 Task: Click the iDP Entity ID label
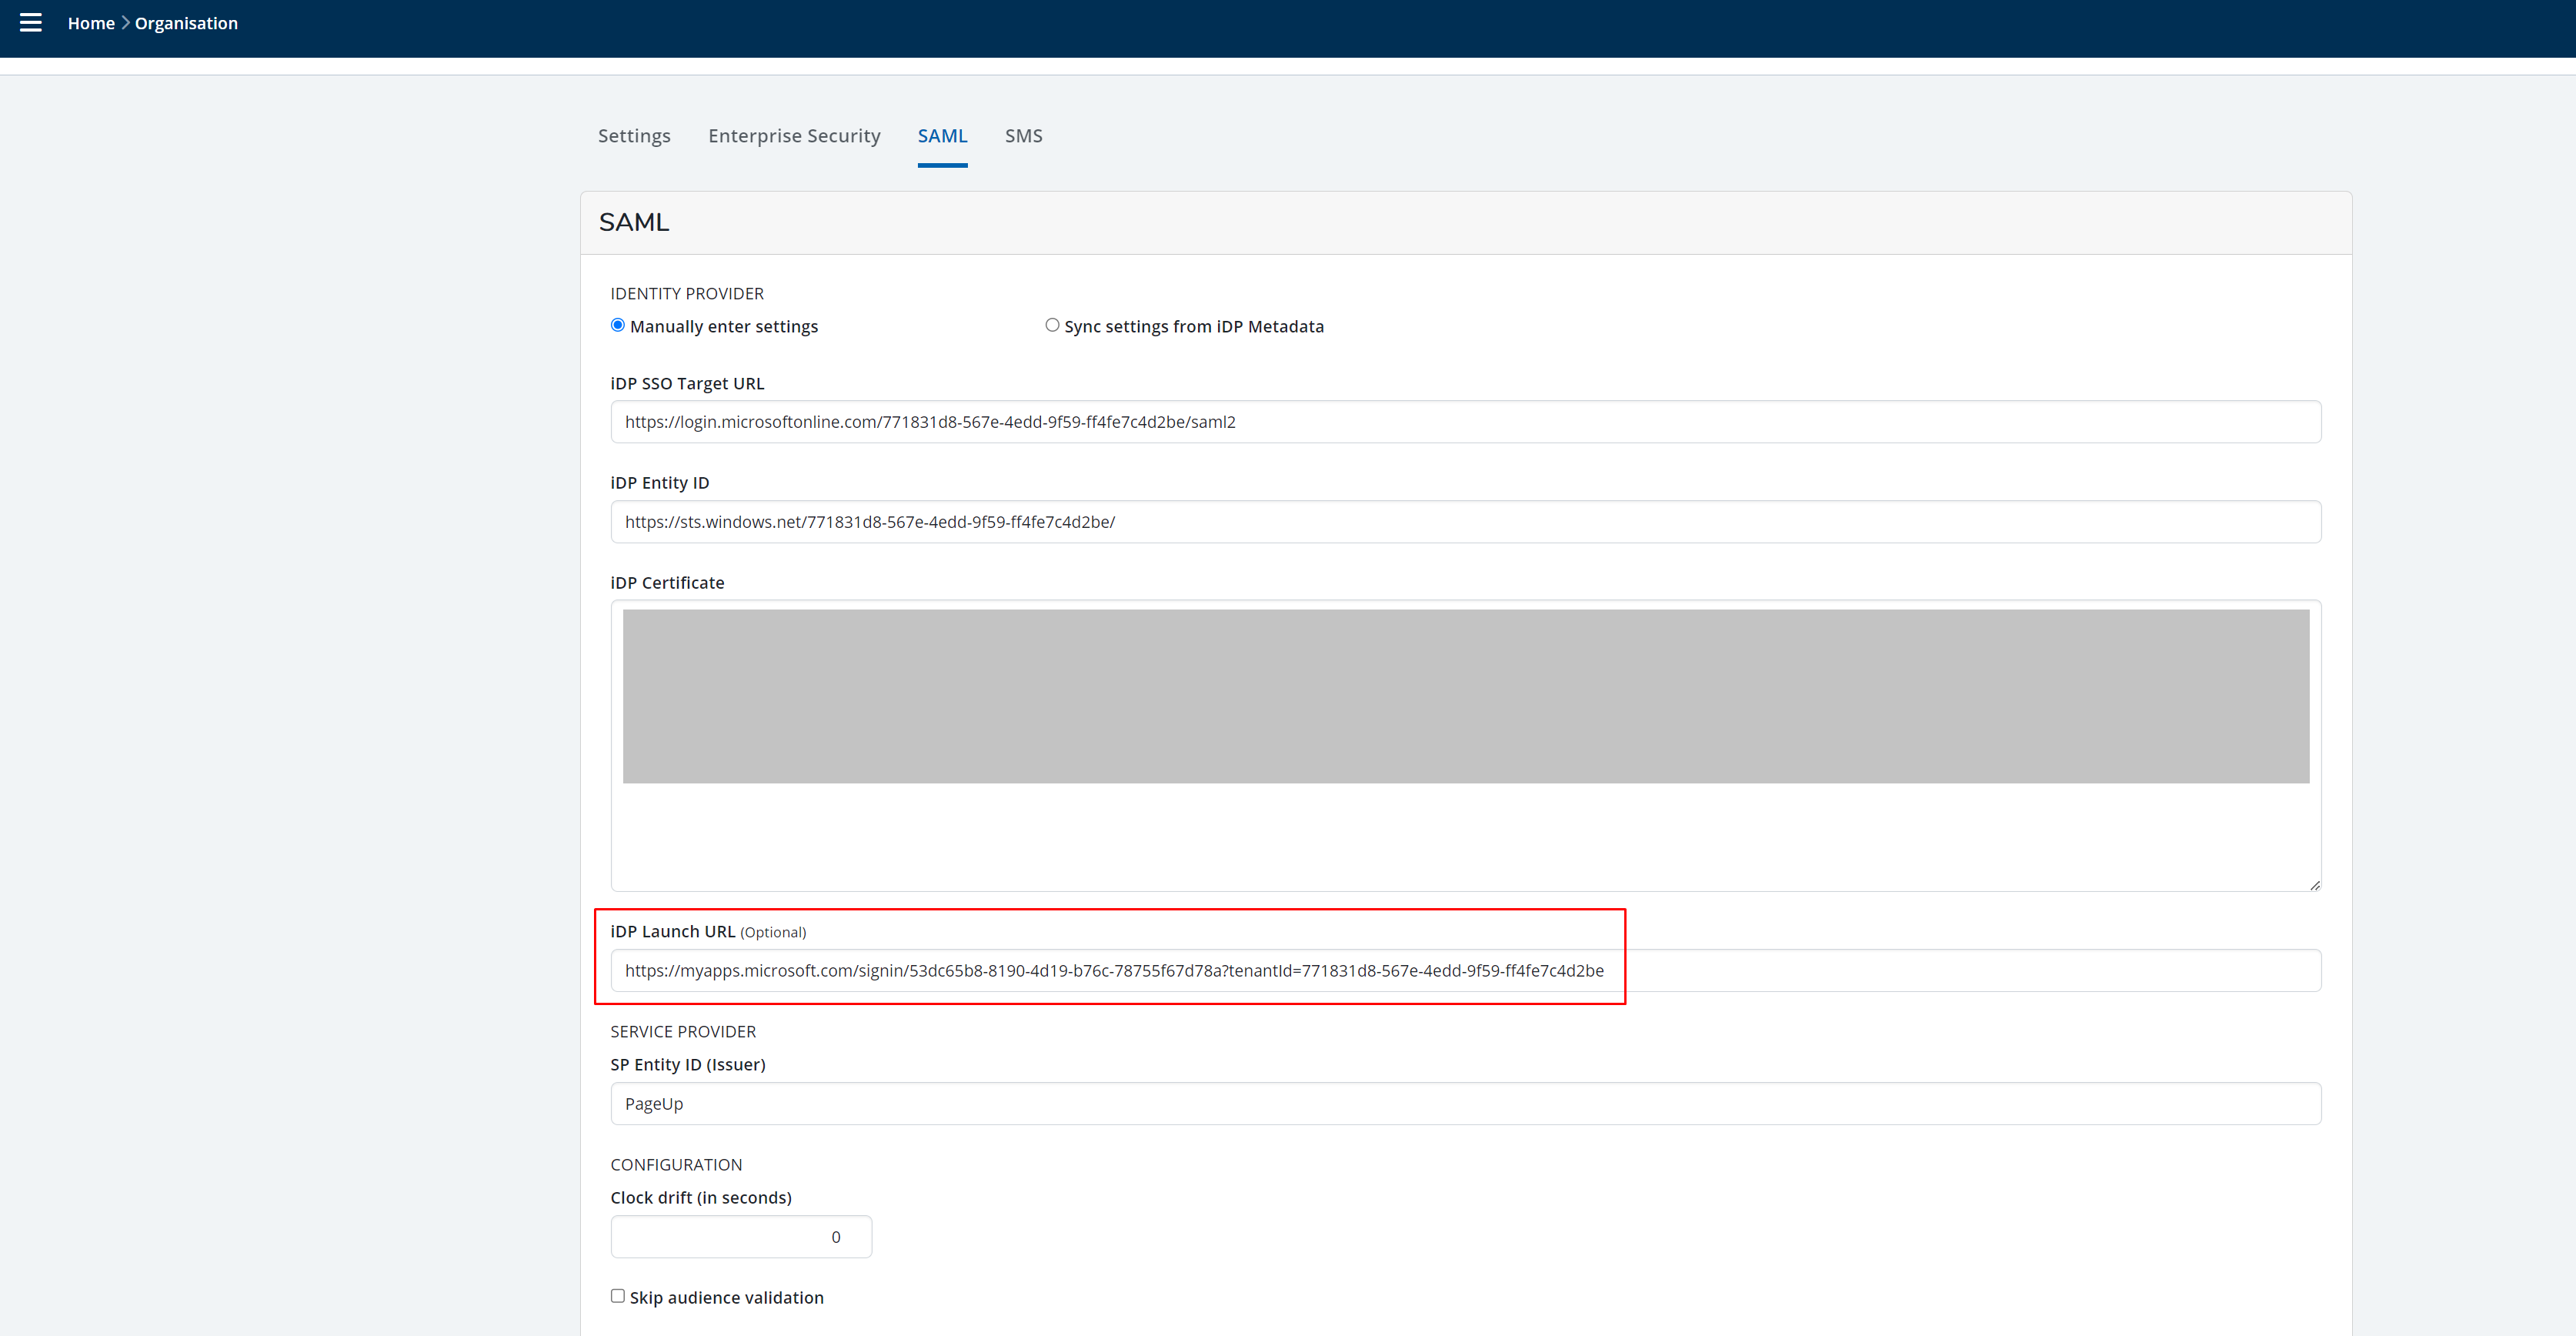[660, 483]
